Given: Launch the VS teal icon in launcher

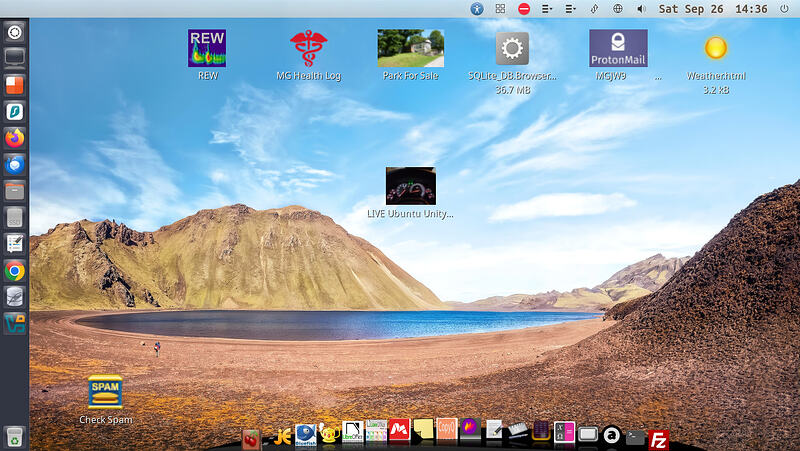Looking at the screenshot, I should coord(14,324).
